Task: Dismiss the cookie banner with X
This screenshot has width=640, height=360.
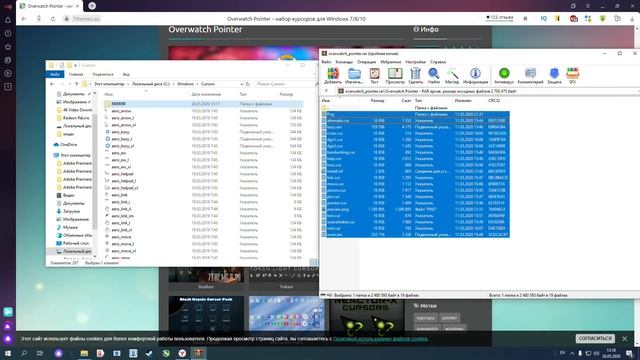Action: [624, 338]
